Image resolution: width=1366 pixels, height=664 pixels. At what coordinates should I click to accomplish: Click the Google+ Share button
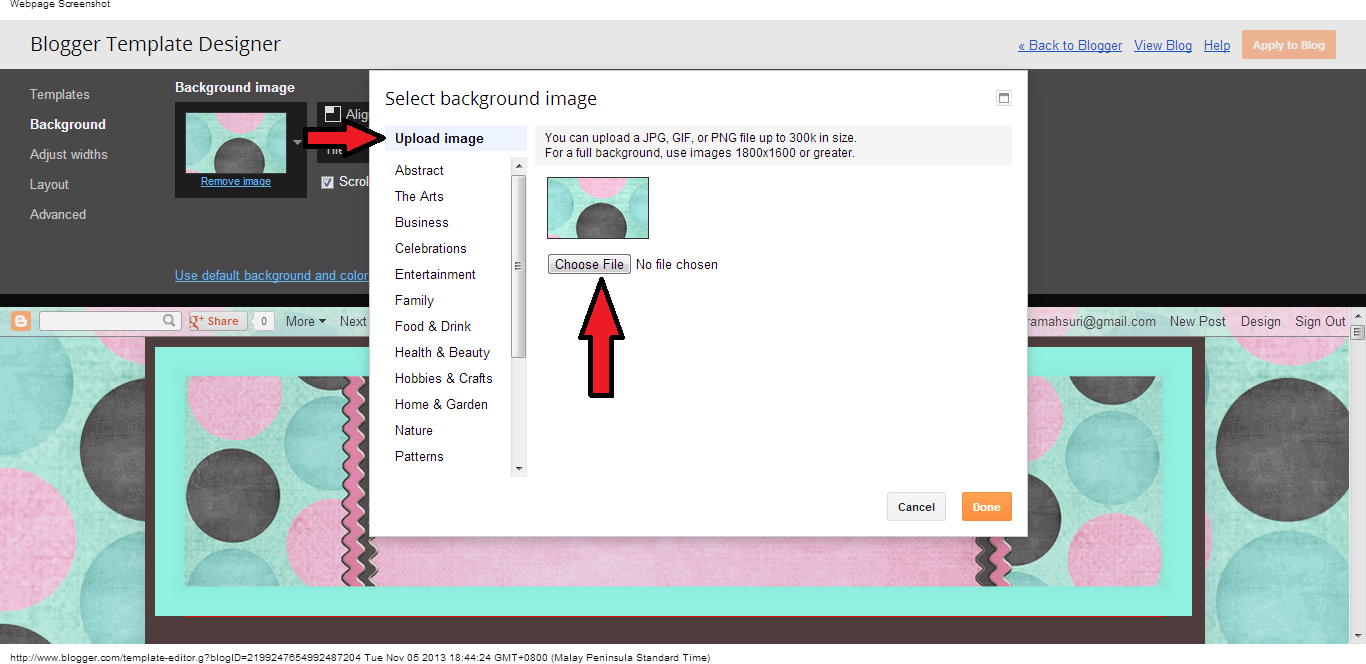218,321
